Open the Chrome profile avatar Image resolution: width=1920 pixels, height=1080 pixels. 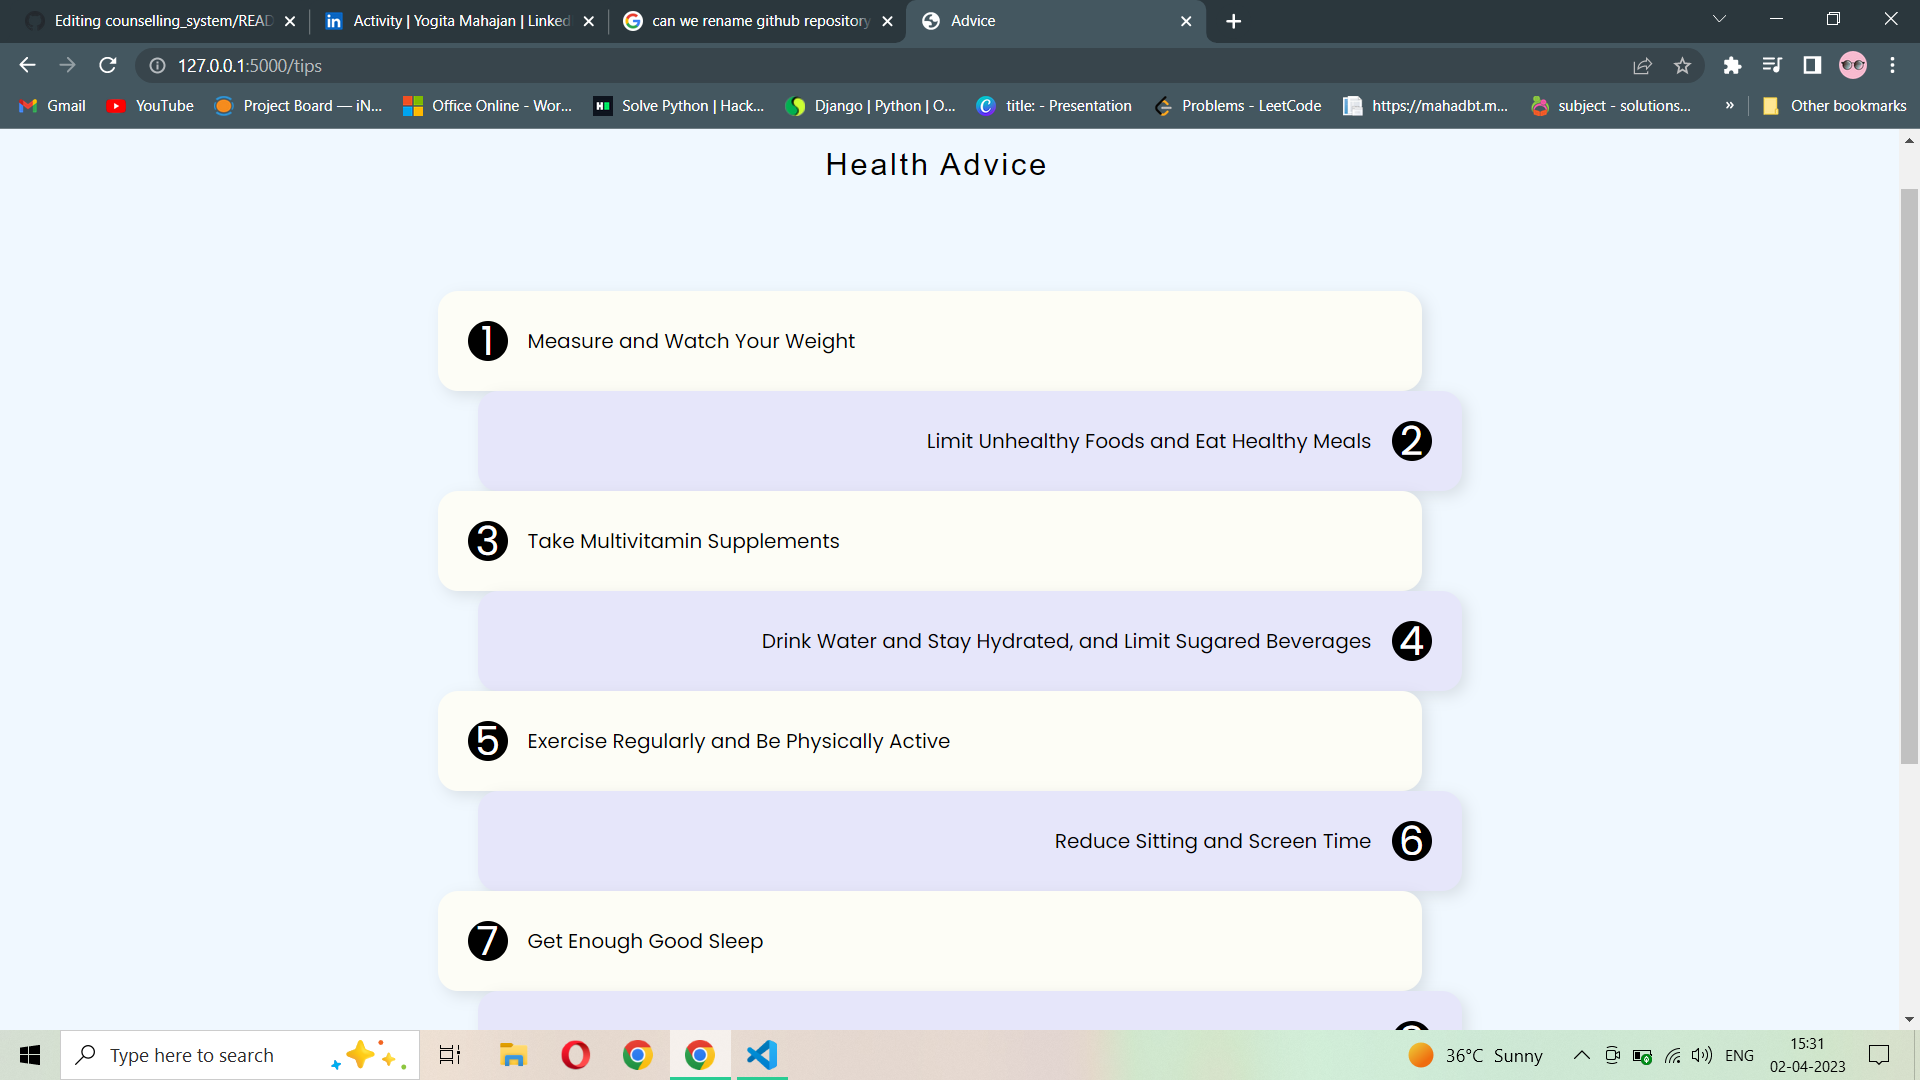(x=1853, y=66)
